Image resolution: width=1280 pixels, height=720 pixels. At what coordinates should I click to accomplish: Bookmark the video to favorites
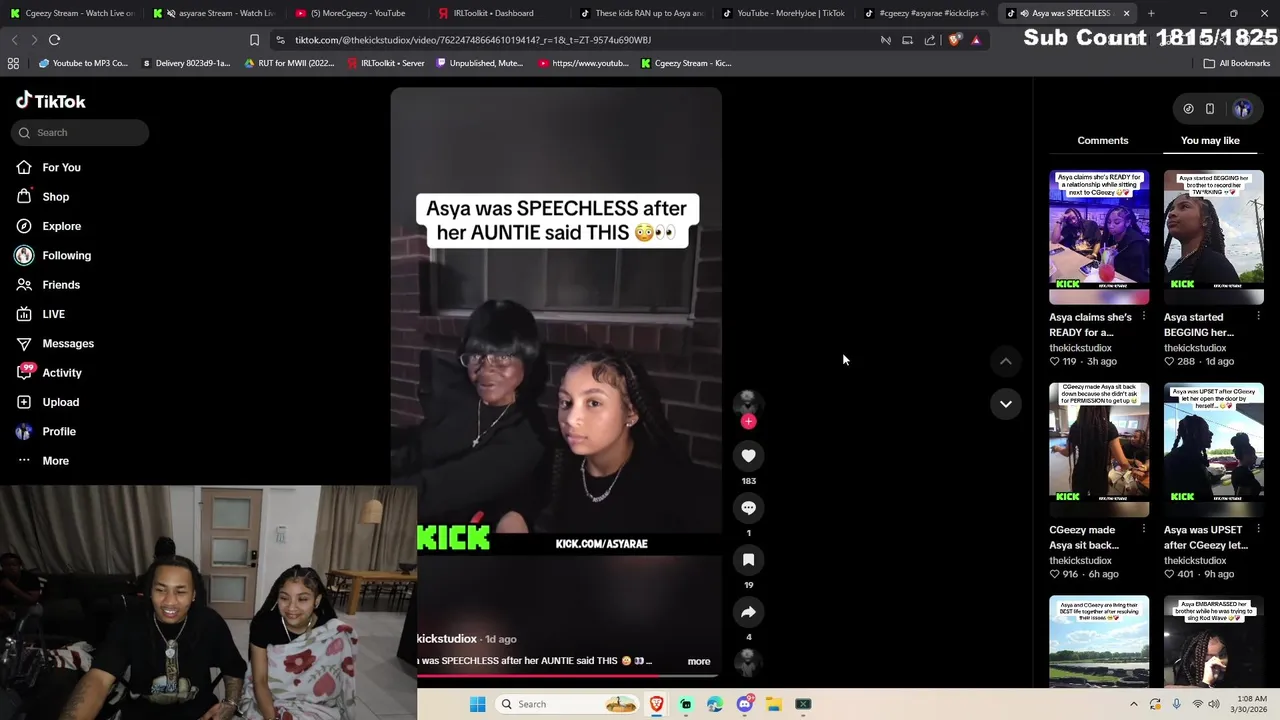click(x=748, y=560)
